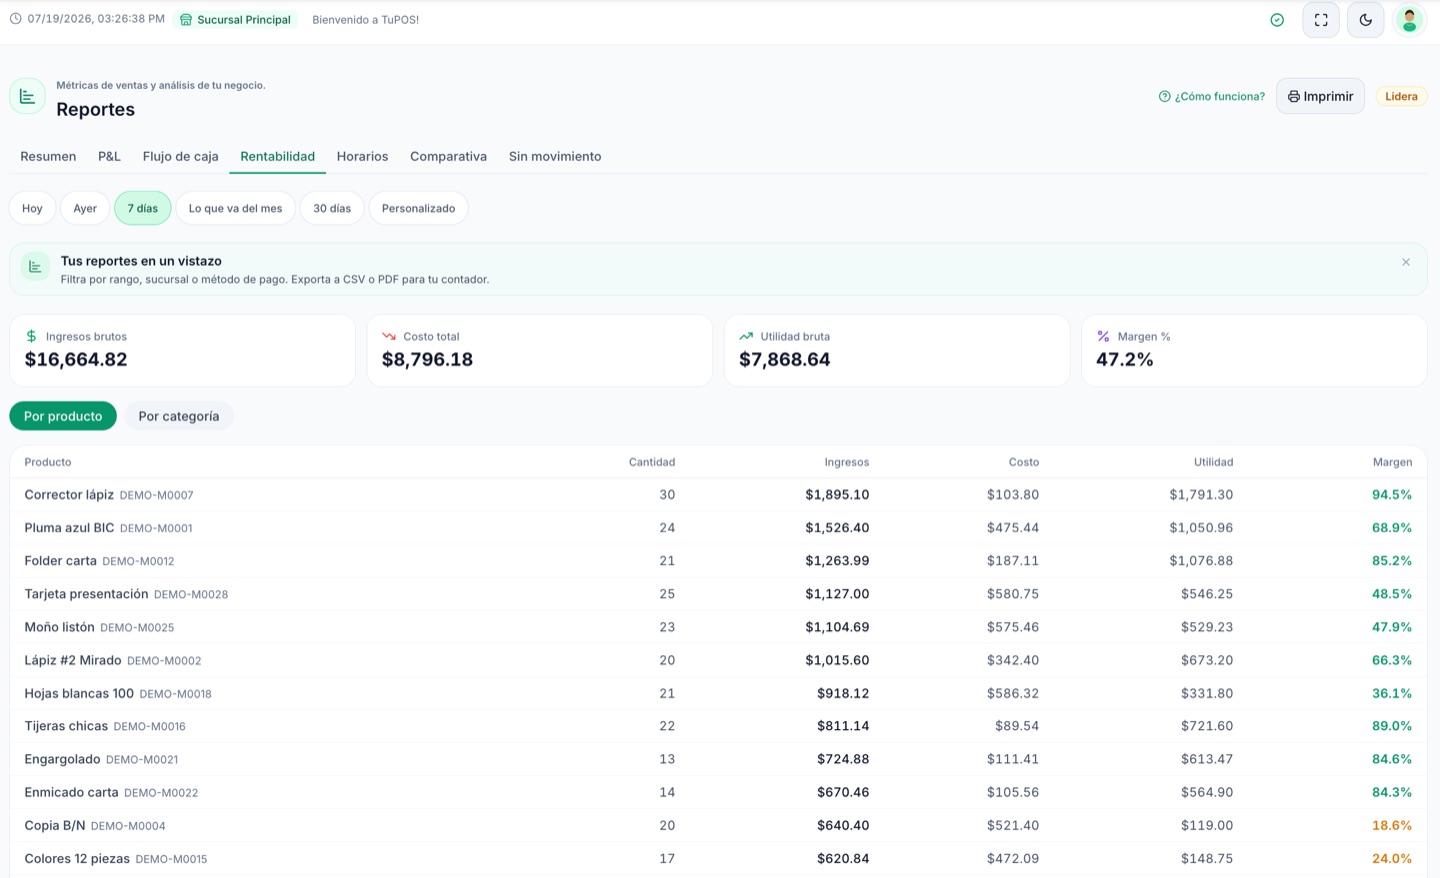Click the Folder carta product name
Screen dimensions: 1440x878
60,561
